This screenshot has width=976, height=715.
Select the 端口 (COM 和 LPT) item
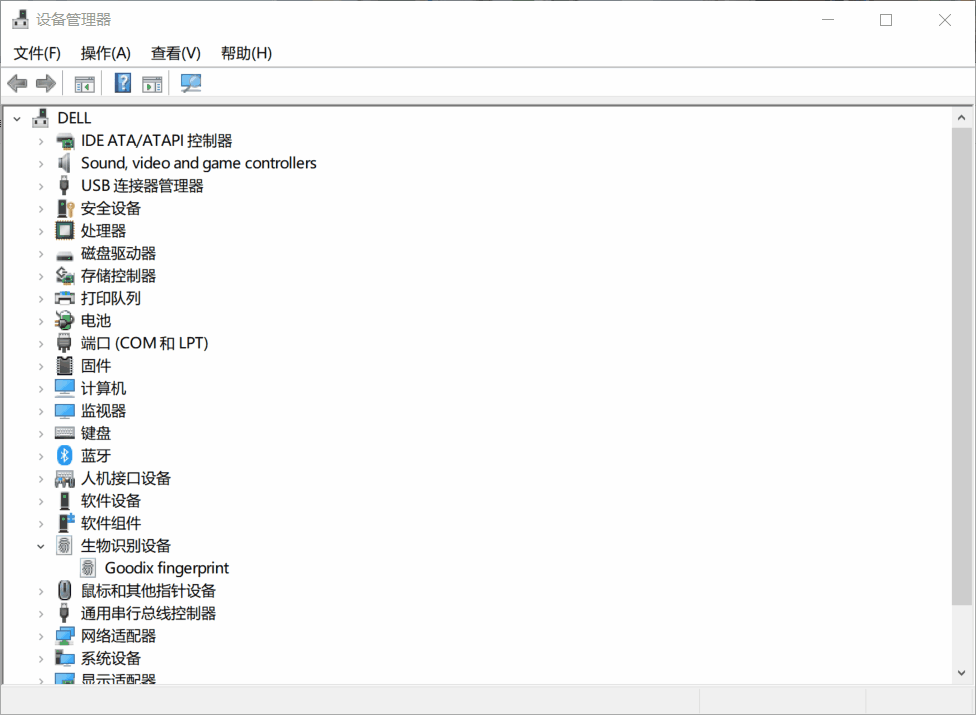(x=144, y=343)
